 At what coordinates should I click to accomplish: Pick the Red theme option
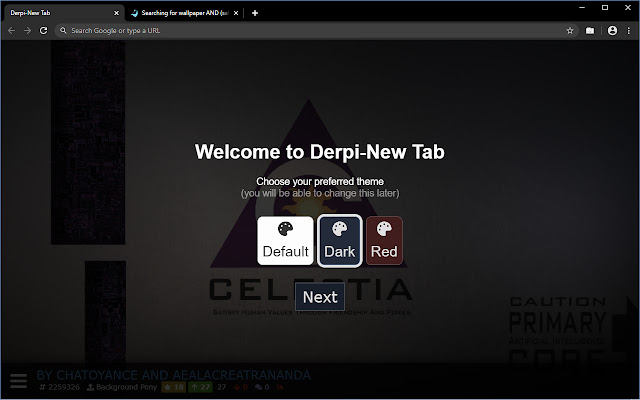[x=384, y=240]
